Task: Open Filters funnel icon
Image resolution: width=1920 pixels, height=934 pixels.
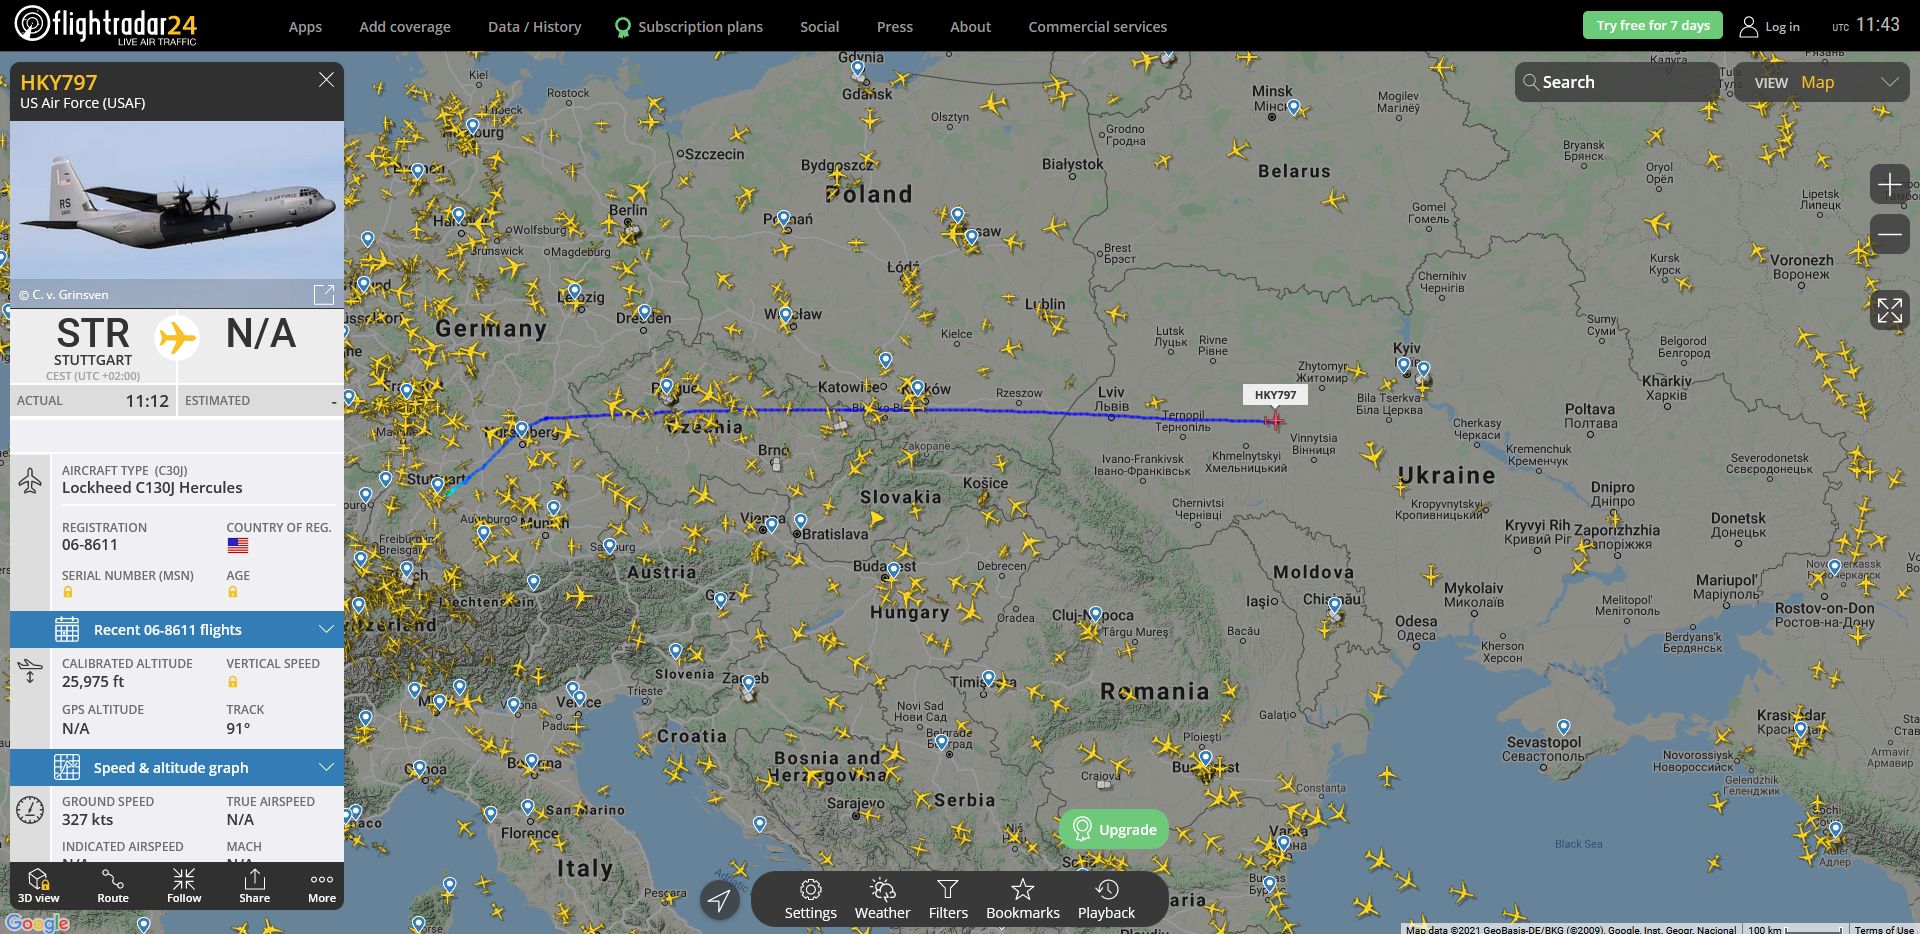Action: pos(948,899)
